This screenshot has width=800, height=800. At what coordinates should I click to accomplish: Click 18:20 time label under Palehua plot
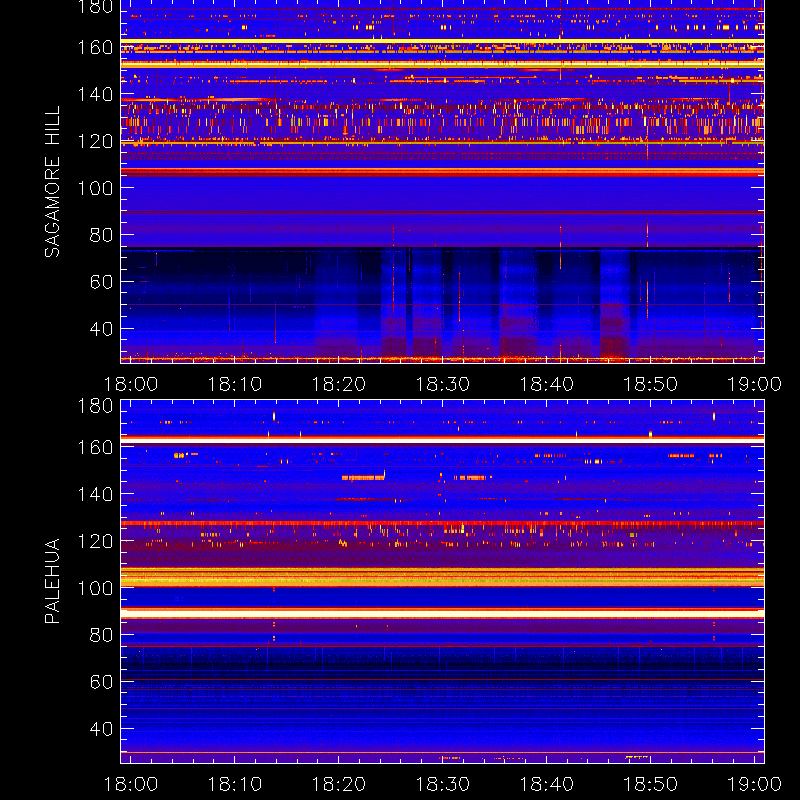point(339,784)
